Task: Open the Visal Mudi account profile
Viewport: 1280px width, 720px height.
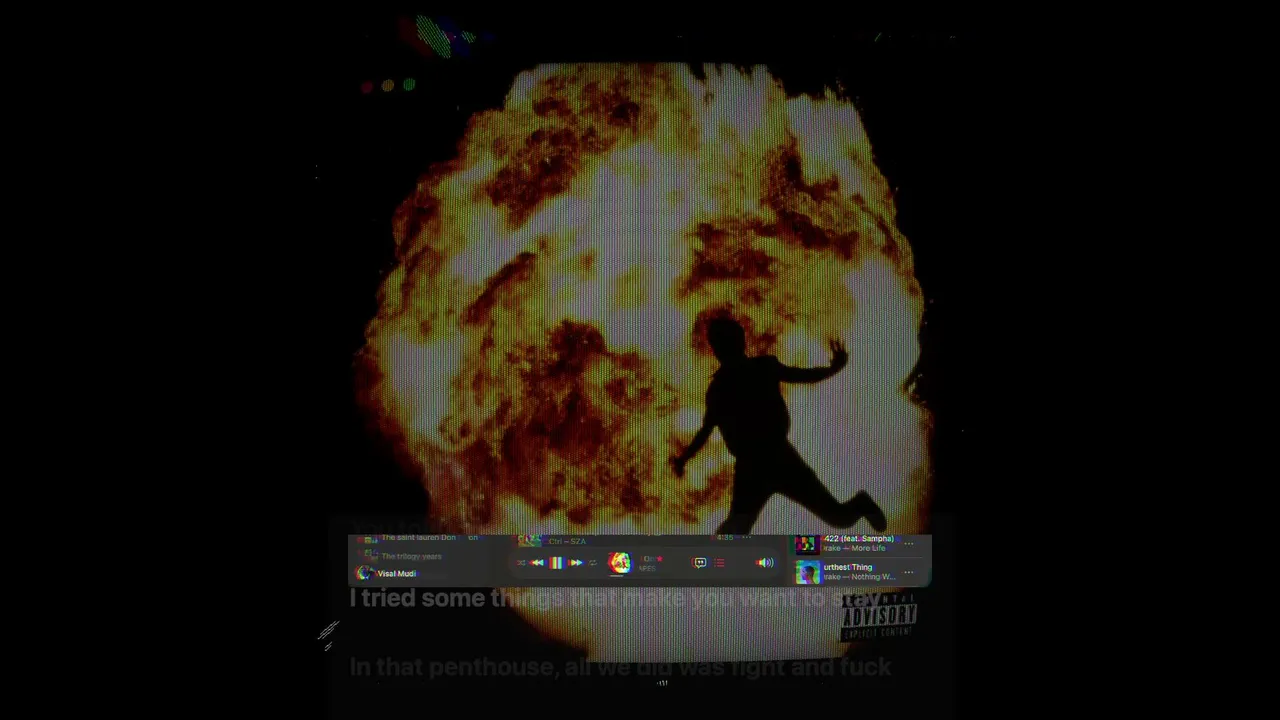Action: click(386, 574)
